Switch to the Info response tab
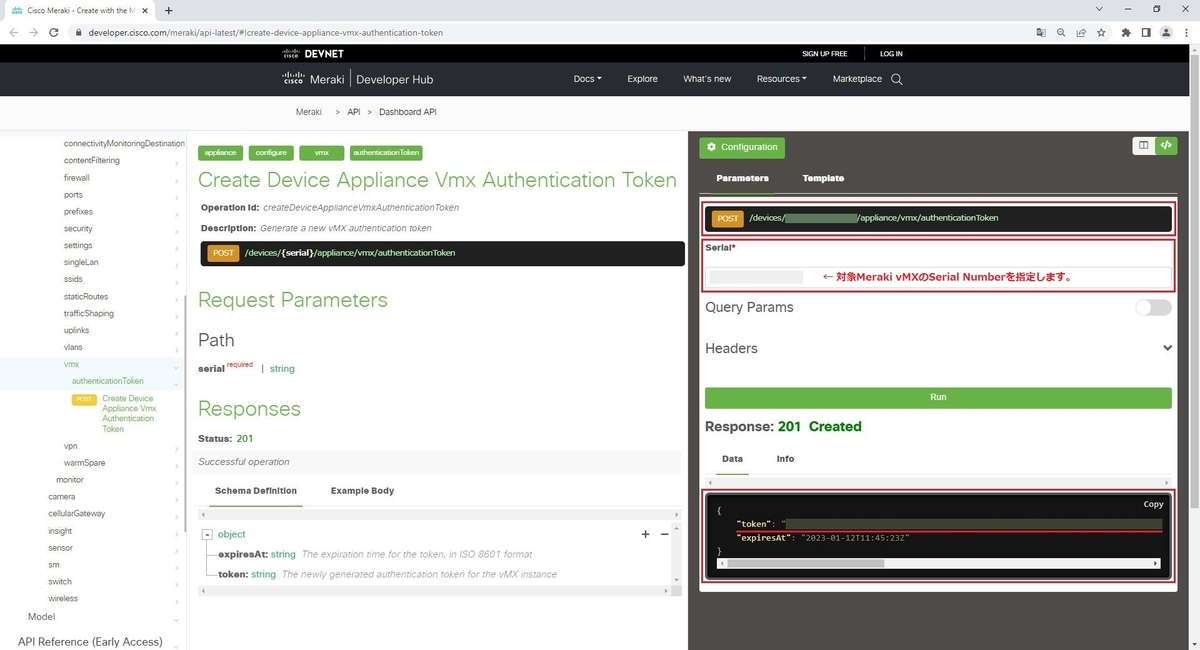Viewport: 1200px width, 650px height. click(785, 459)
